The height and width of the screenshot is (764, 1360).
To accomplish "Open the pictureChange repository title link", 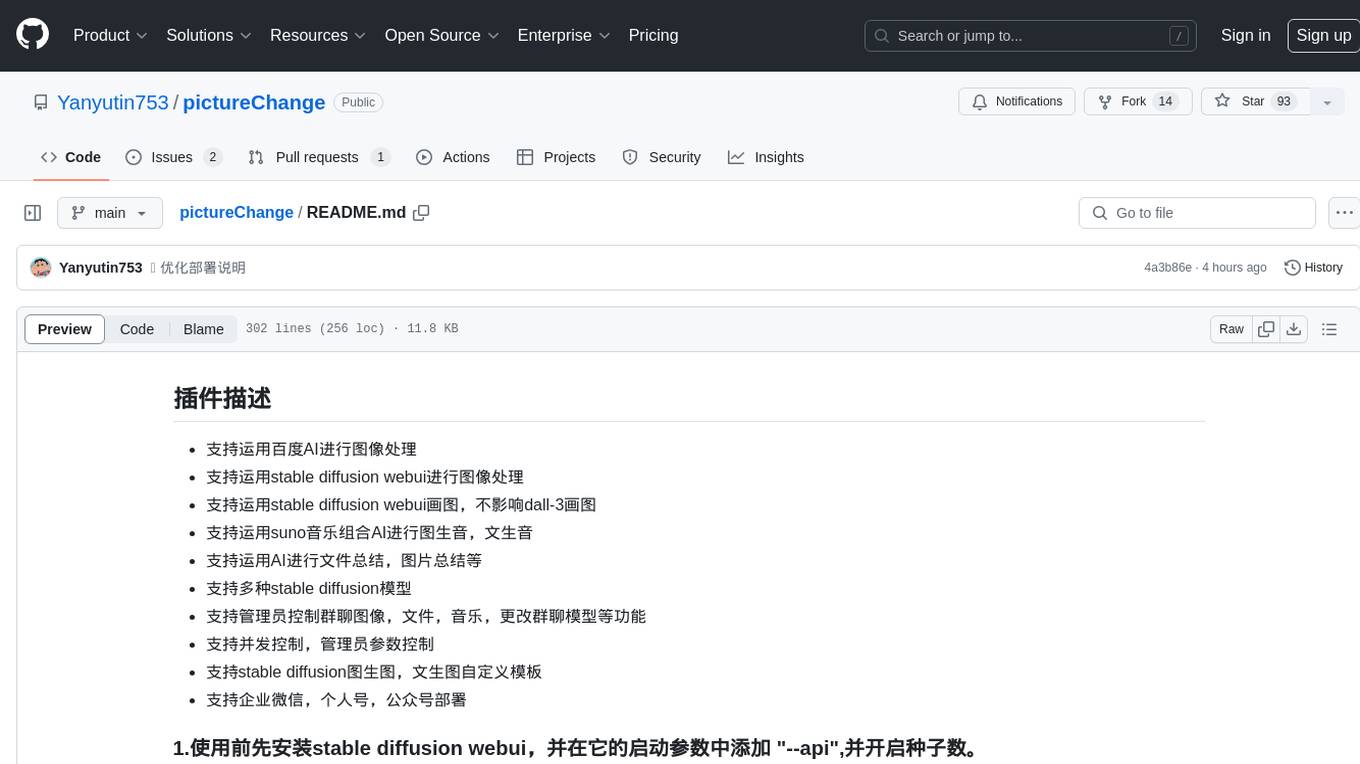I will pos(254,102).
